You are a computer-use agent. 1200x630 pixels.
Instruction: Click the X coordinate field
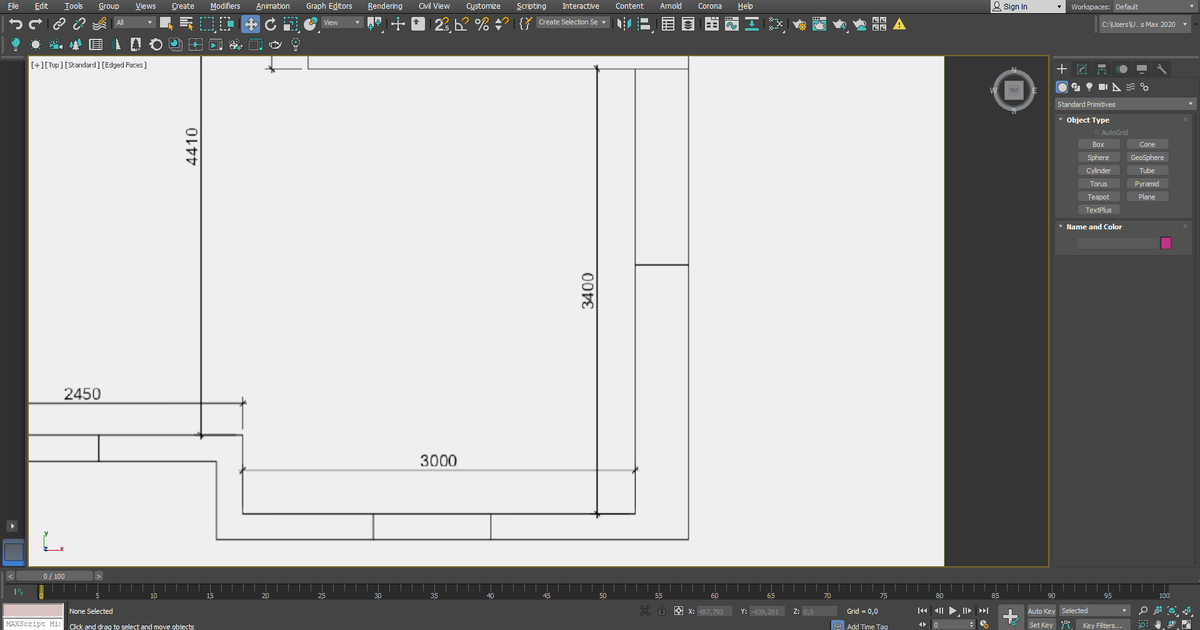click(714, 611)
